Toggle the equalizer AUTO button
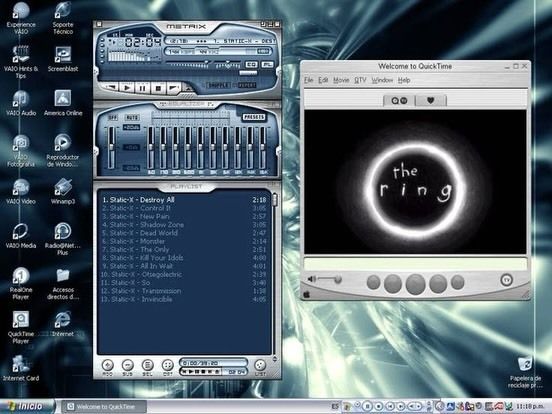Image resolution: width=552 pixels, height=414 pixels. click(x=132, y=117)
